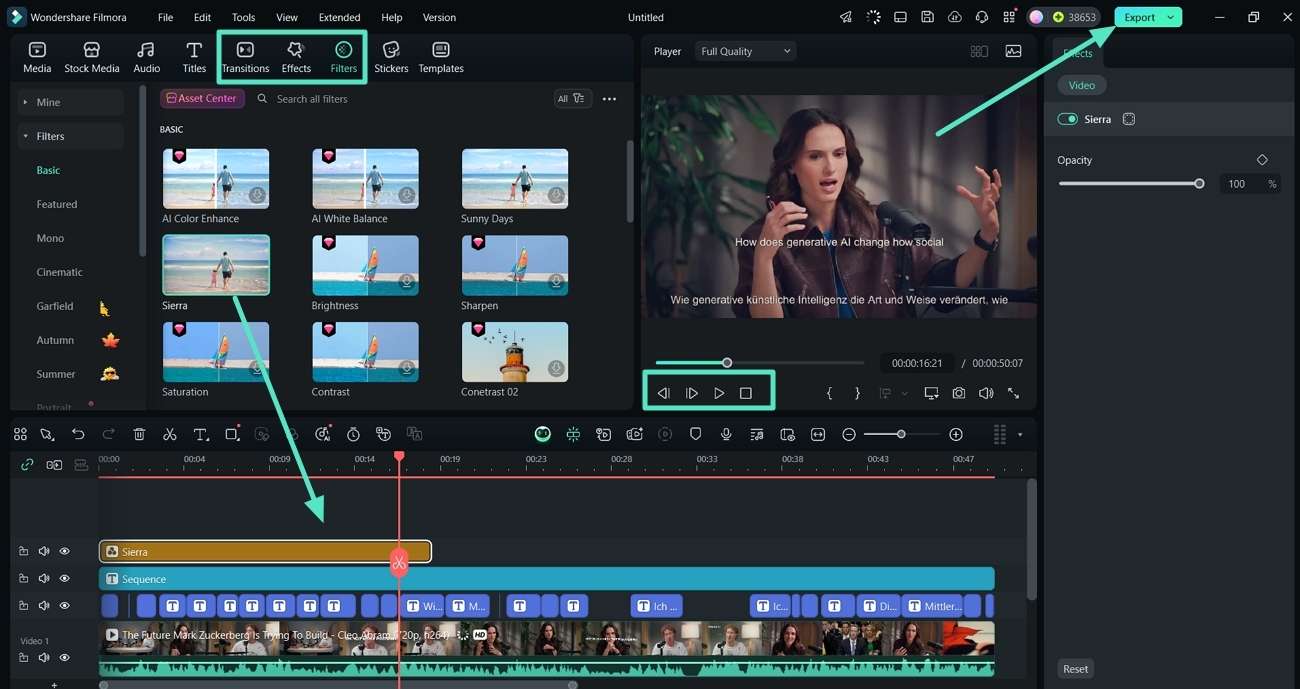The image size is (1300, 689).
Task: Open the Asset Center
Action: [x=202, y=98]
